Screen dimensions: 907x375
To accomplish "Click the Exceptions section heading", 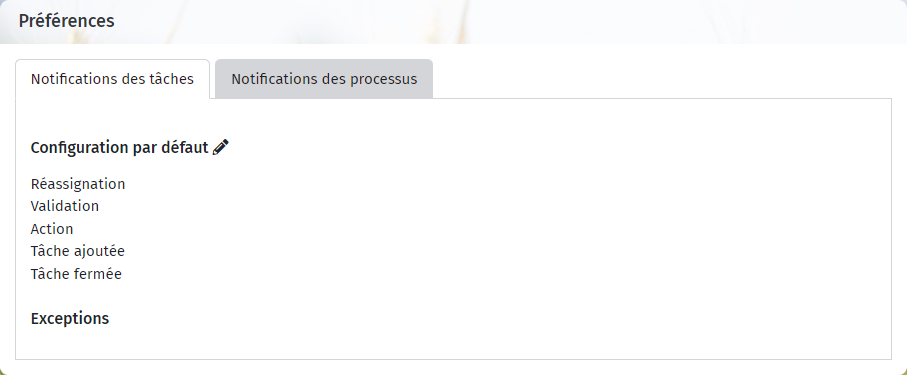I will click(69, 318).
